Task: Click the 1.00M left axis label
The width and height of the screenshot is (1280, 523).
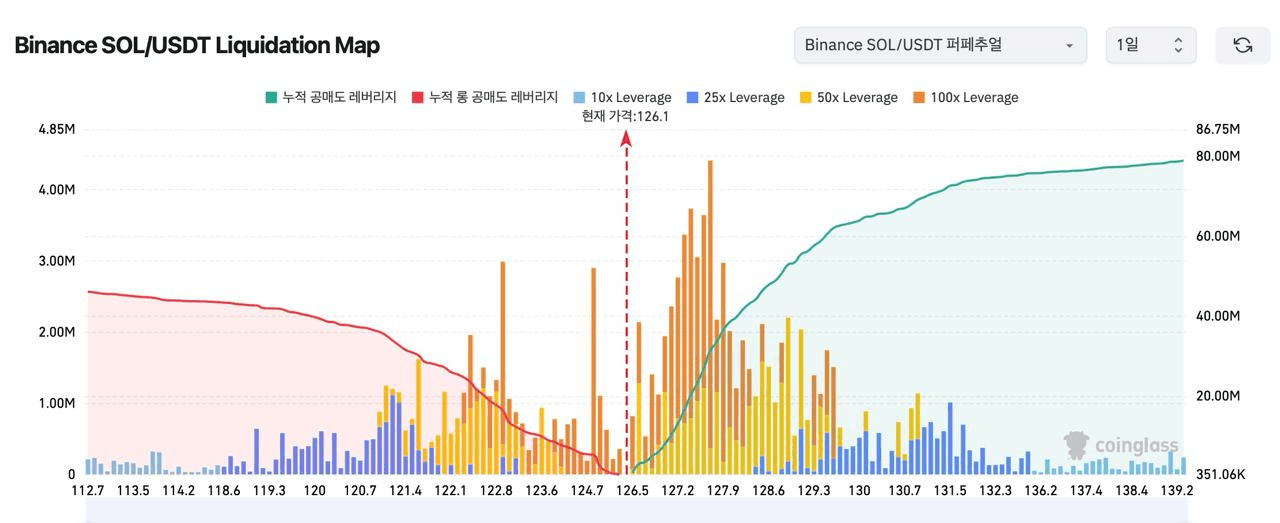Action: click(x=56, y=403)
